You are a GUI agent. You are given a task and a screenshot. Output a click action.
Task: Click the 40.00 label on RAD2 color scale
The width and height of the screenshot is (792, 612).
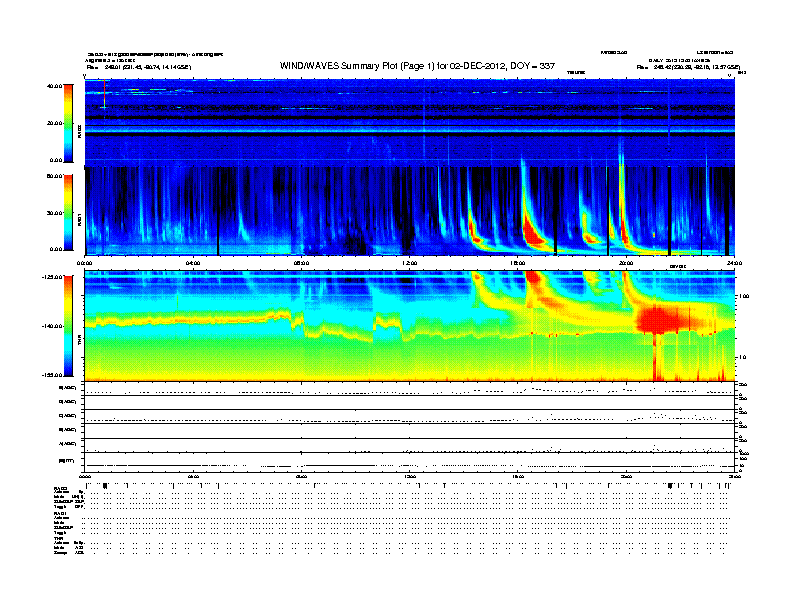tap(54, 86)
